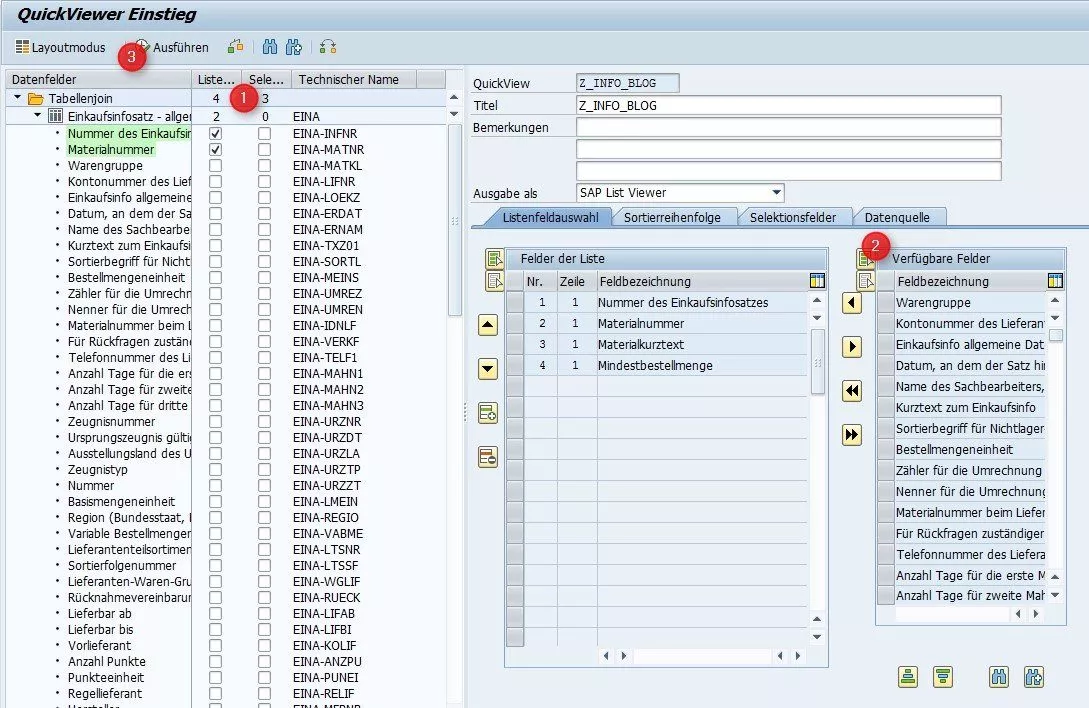Click vertical scrollbar thumb in Verfügbare Felder
The width and height of the screenshot is (1089, 708).
(x=1056, y=336)
